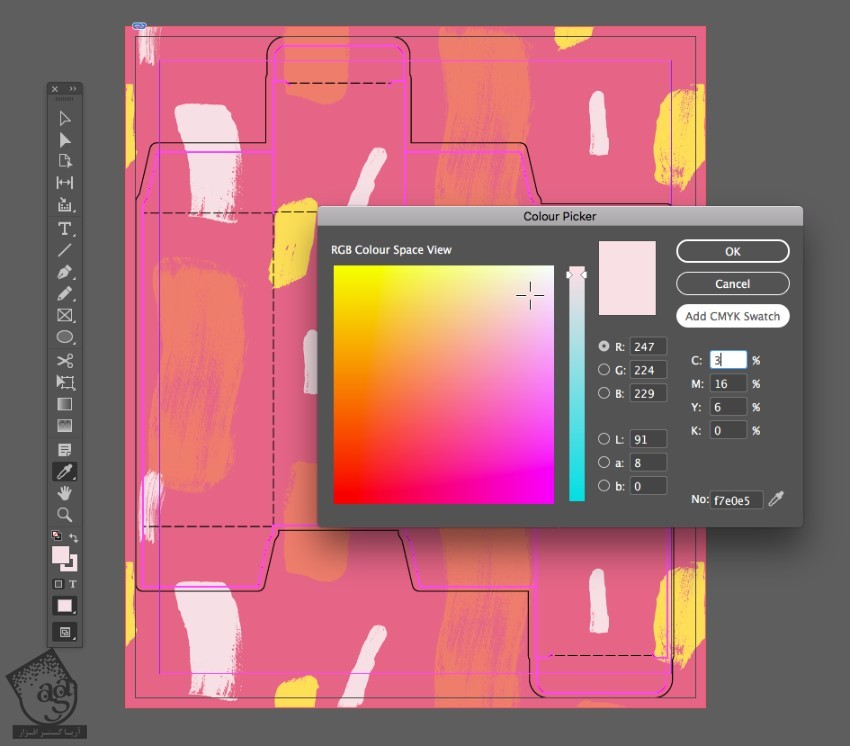
Task: Select the Eyedropper tool in the toolbar
Action: (65, 472)
